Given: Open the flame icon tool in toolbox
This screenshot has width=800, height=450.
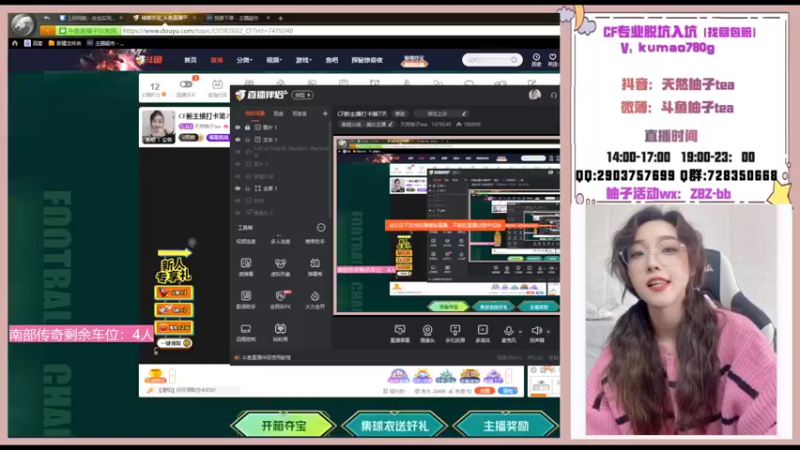Looking at the screenshot, I should [x=315, y=296].
